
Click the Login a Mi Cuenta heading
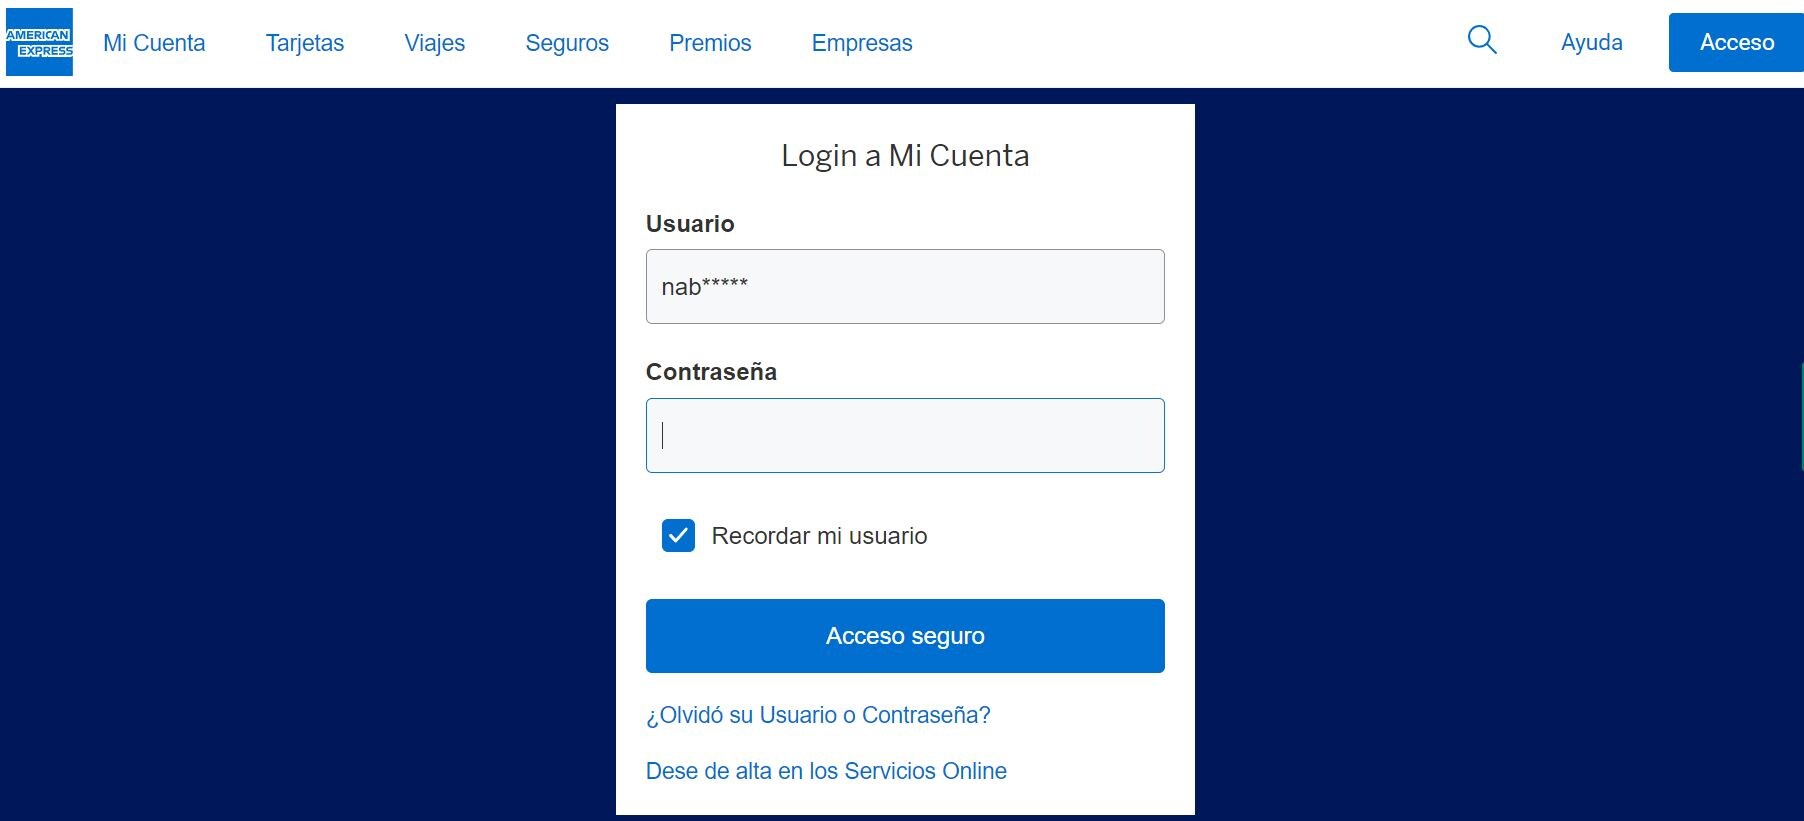pos(905,156)
